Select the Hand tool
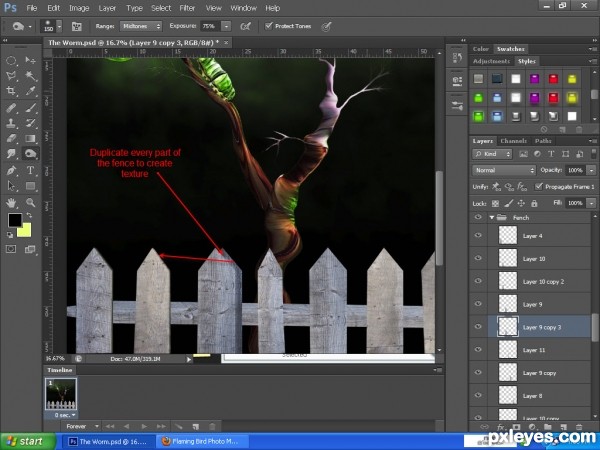The image size is (600, 450). point(11,202)
